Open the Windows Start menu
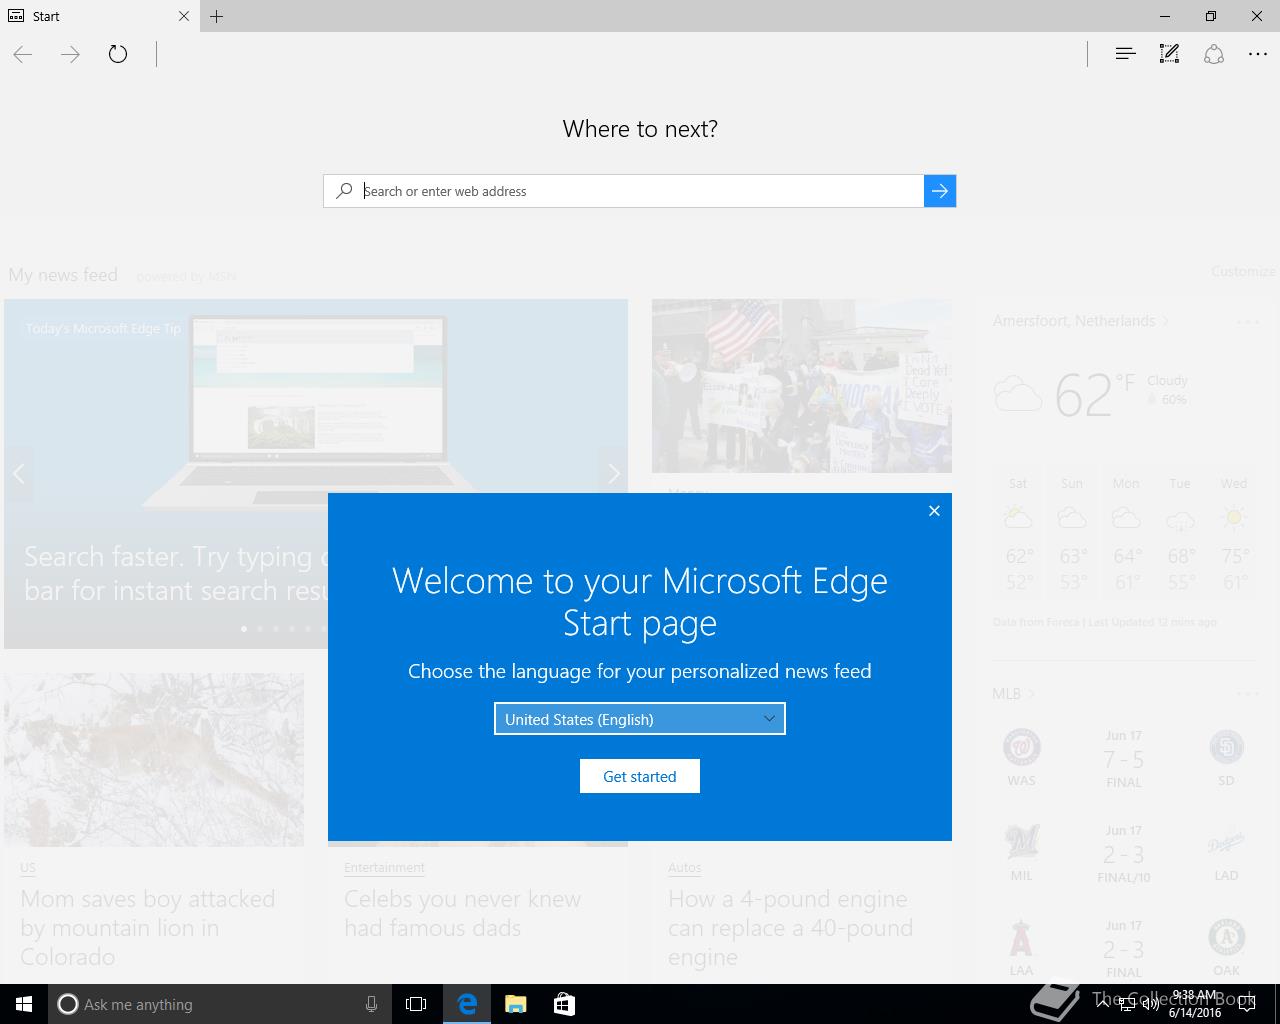Viewport: 1280px width, 1024px height. (24, 1004)
